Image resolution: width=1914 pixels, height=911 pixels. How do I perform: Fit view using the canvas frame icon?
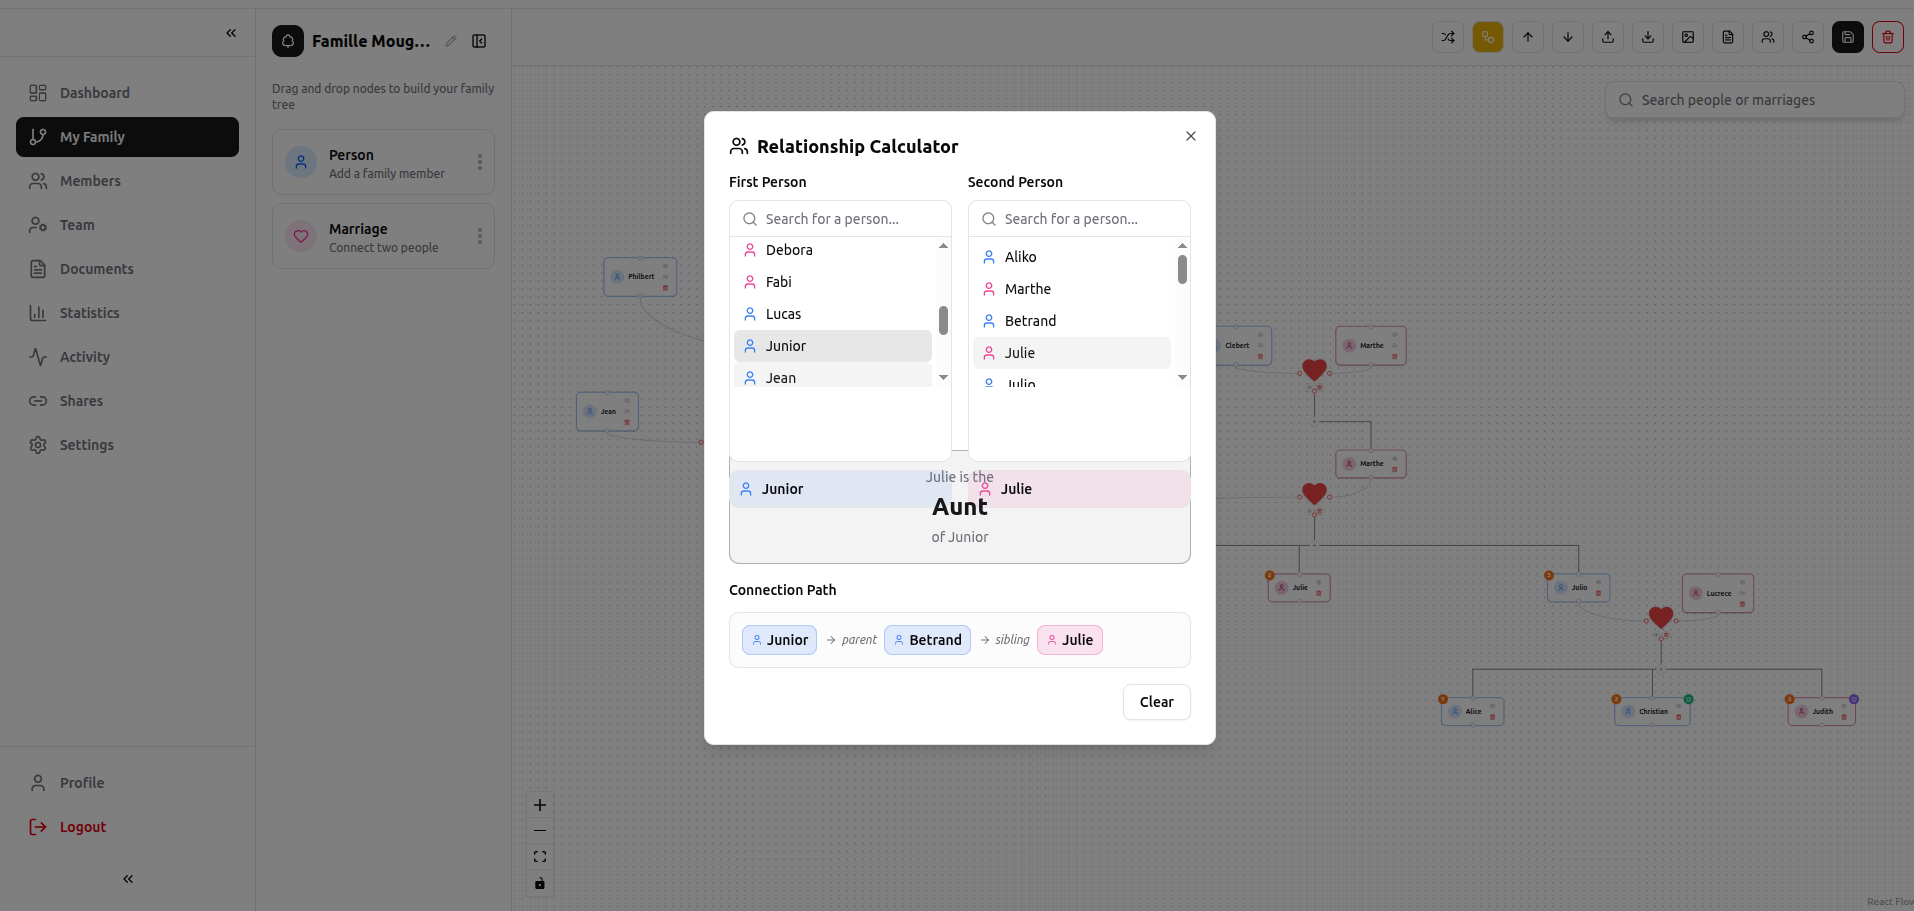coord(540,857)
